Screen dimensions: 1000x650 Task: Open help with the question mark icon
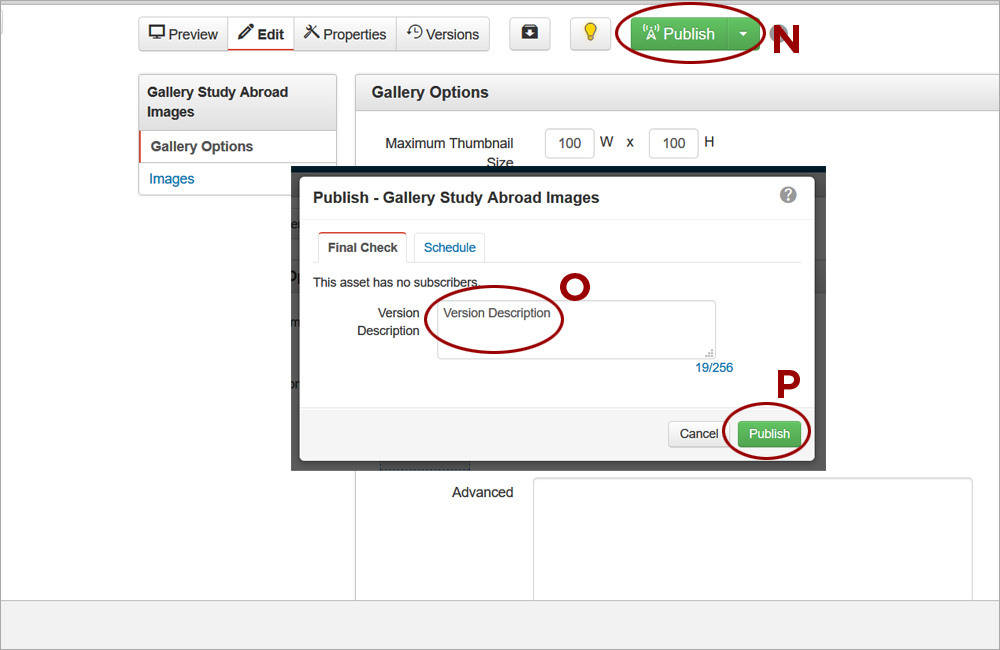pyautogui.click(x=788, y=196)
